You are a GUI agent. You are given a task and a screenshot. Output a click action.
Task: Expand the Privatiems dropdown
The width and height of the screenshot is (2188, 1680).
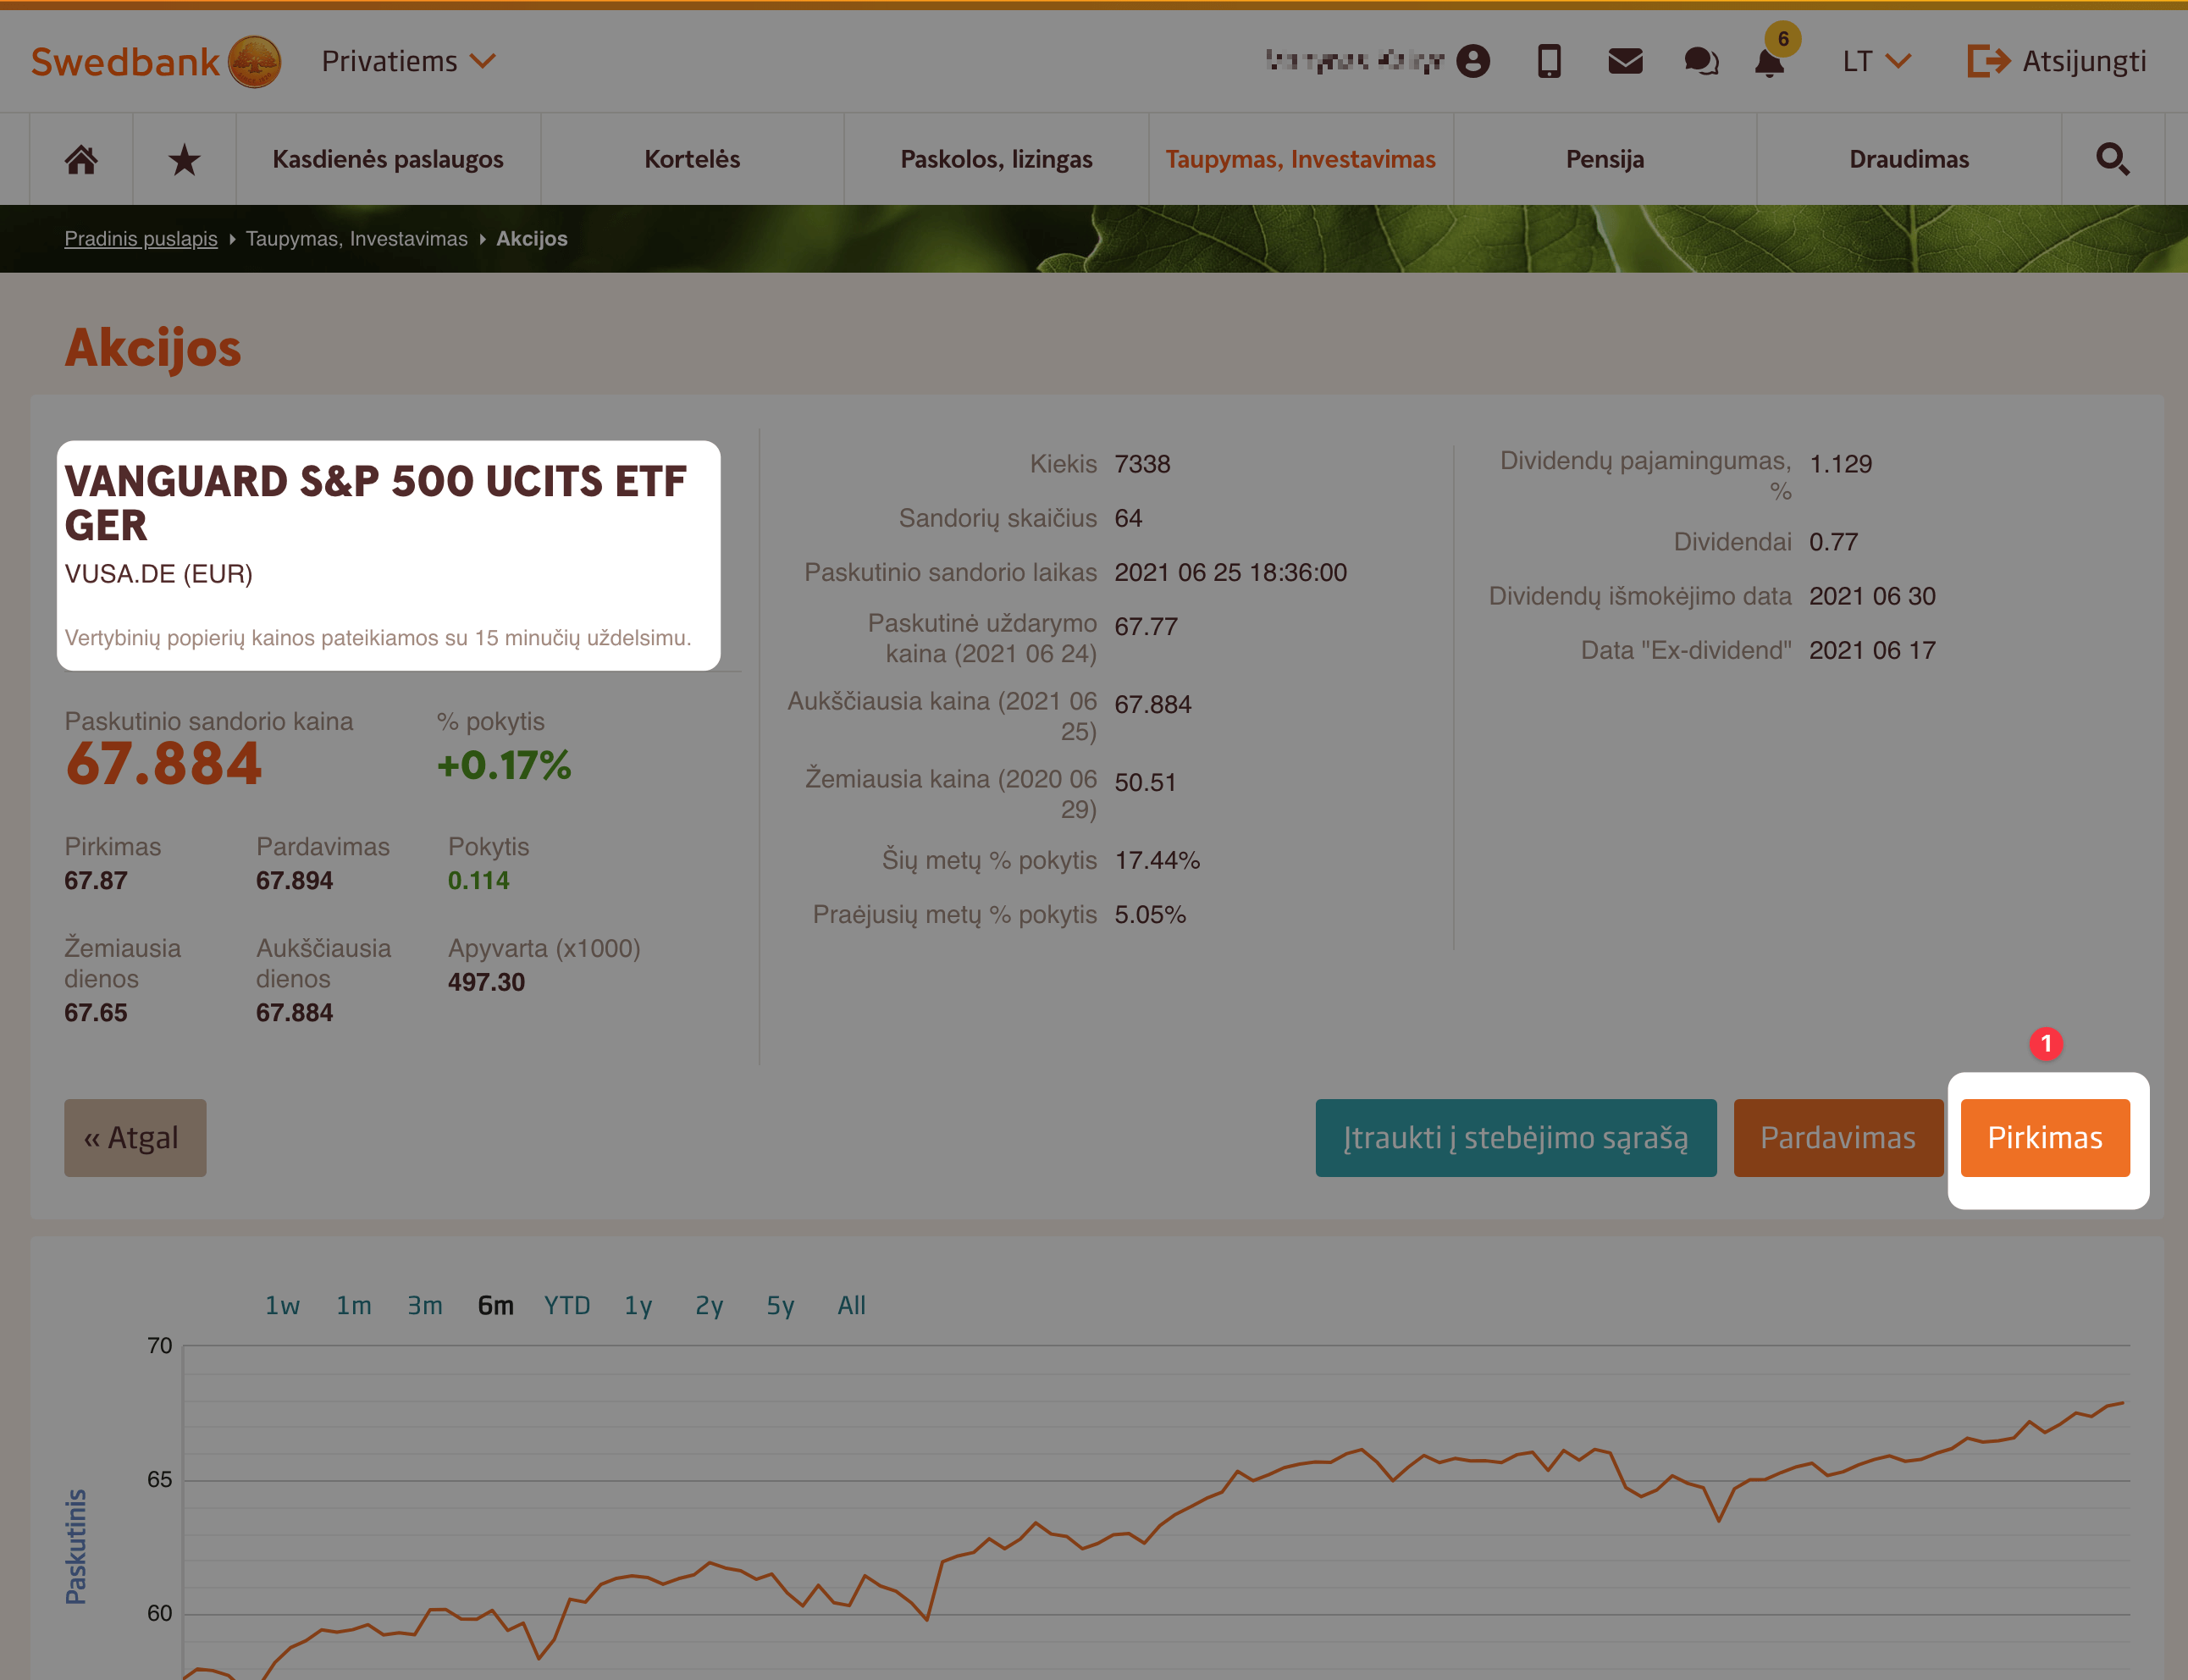[408, 61]
